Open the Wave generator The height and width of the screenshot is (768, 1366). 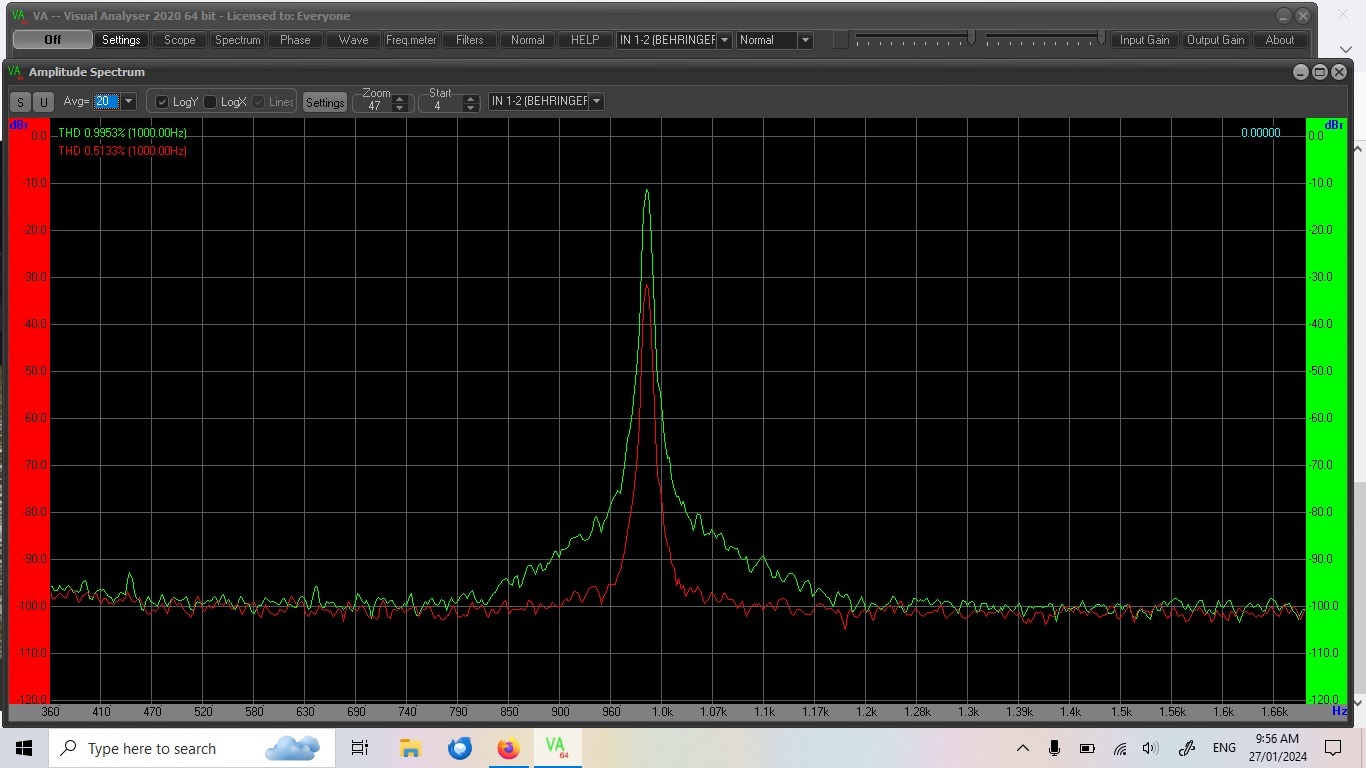pyautogui.click(x=353, y=40)
